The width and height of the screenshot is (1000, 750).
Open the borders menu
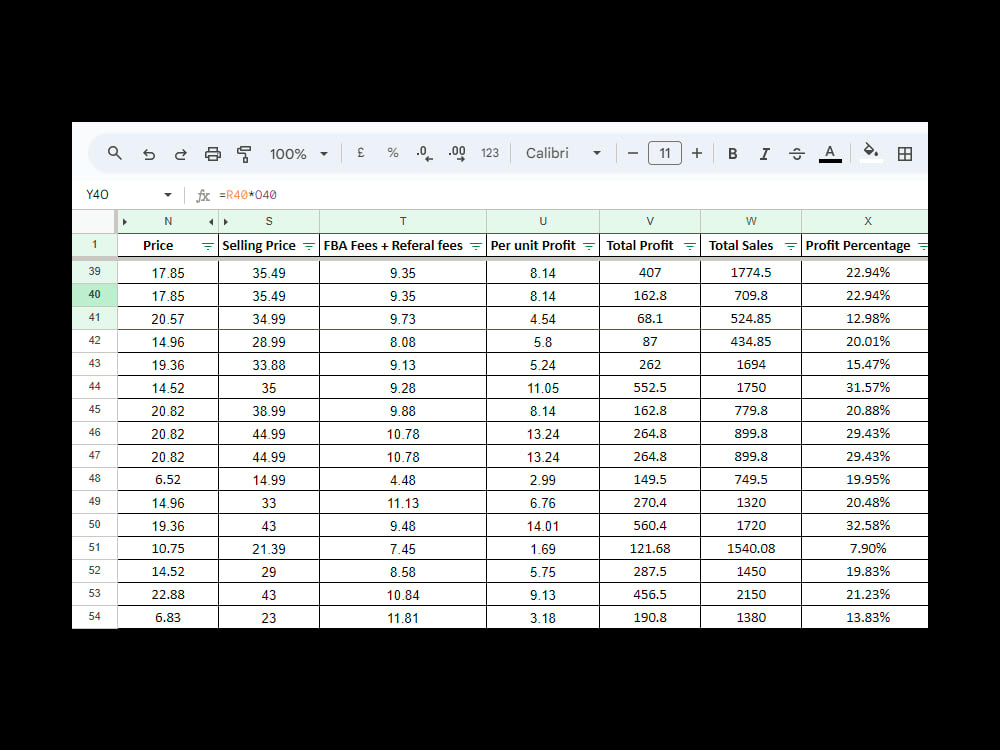[904, 154]
